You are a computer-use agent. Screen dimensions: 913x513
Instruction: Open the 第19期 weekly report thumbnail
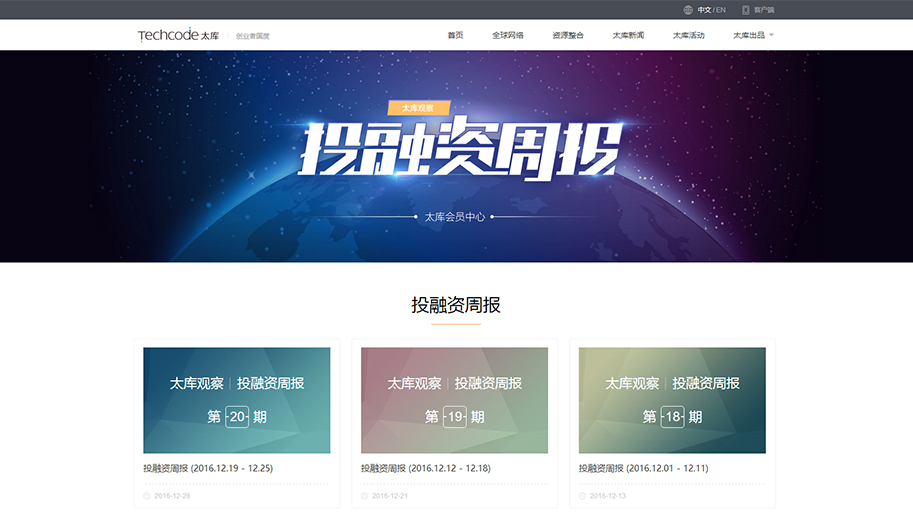(x=454, y=400)
